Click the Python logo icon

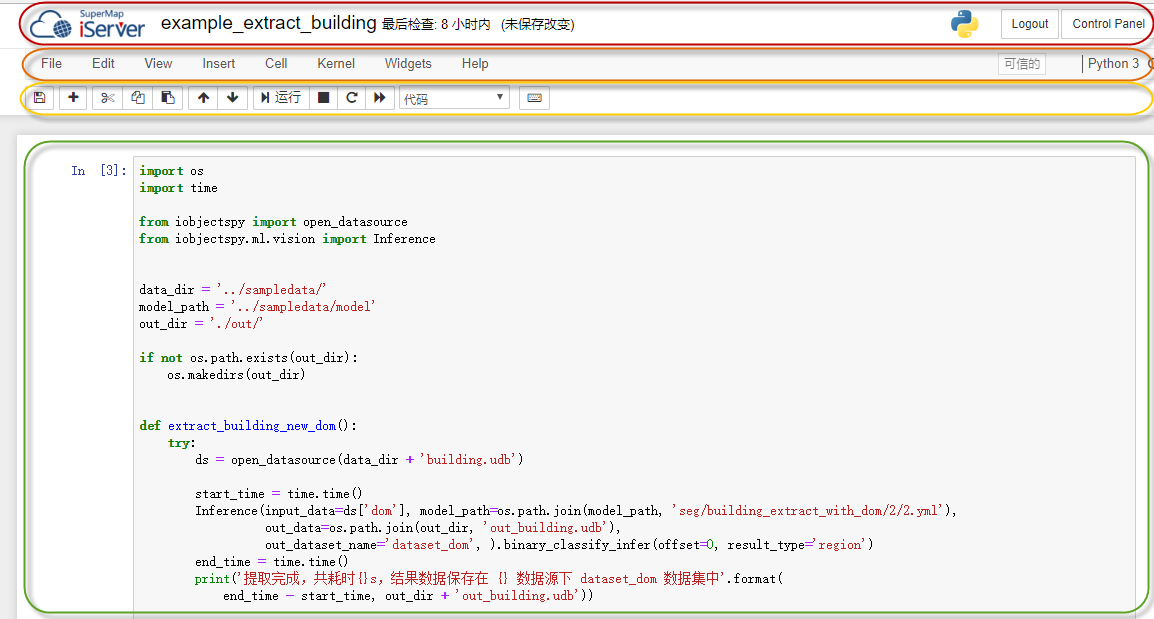click(964, 24)
